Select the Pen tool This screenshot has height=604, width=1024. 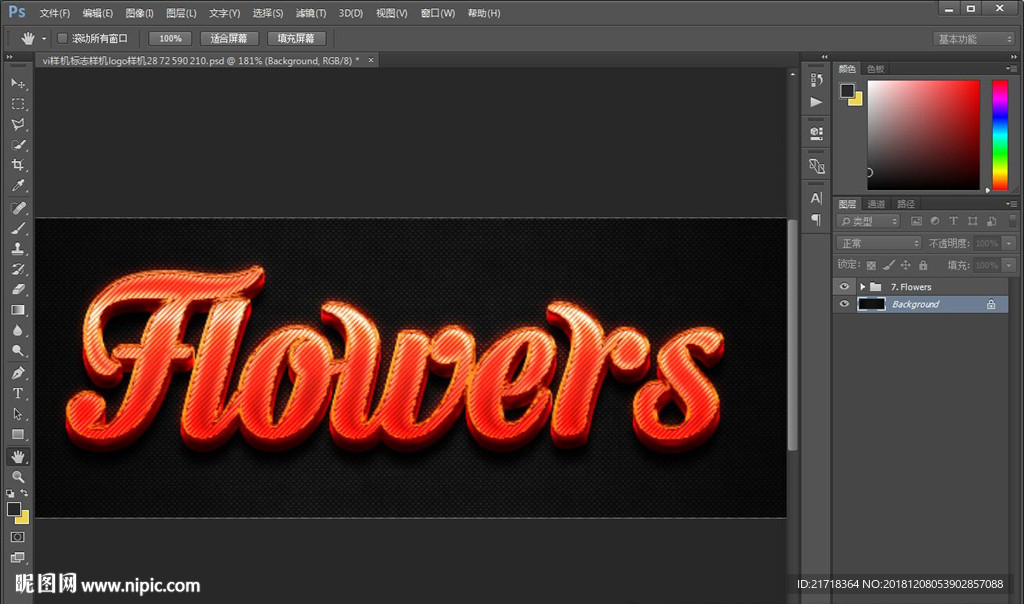click(18, 373)
